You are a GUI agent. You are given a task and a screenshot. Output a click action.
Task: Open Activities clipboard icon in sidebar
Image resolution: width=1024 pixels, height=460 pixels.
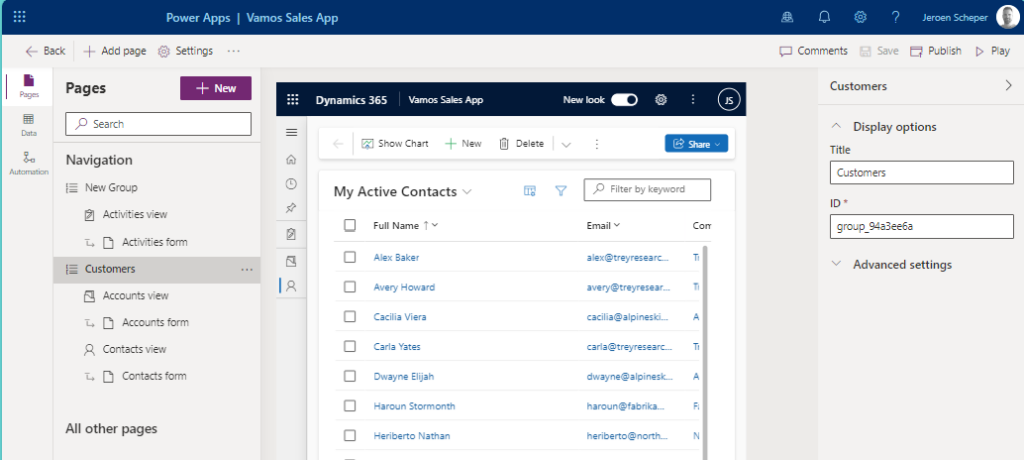pos(292,234)
